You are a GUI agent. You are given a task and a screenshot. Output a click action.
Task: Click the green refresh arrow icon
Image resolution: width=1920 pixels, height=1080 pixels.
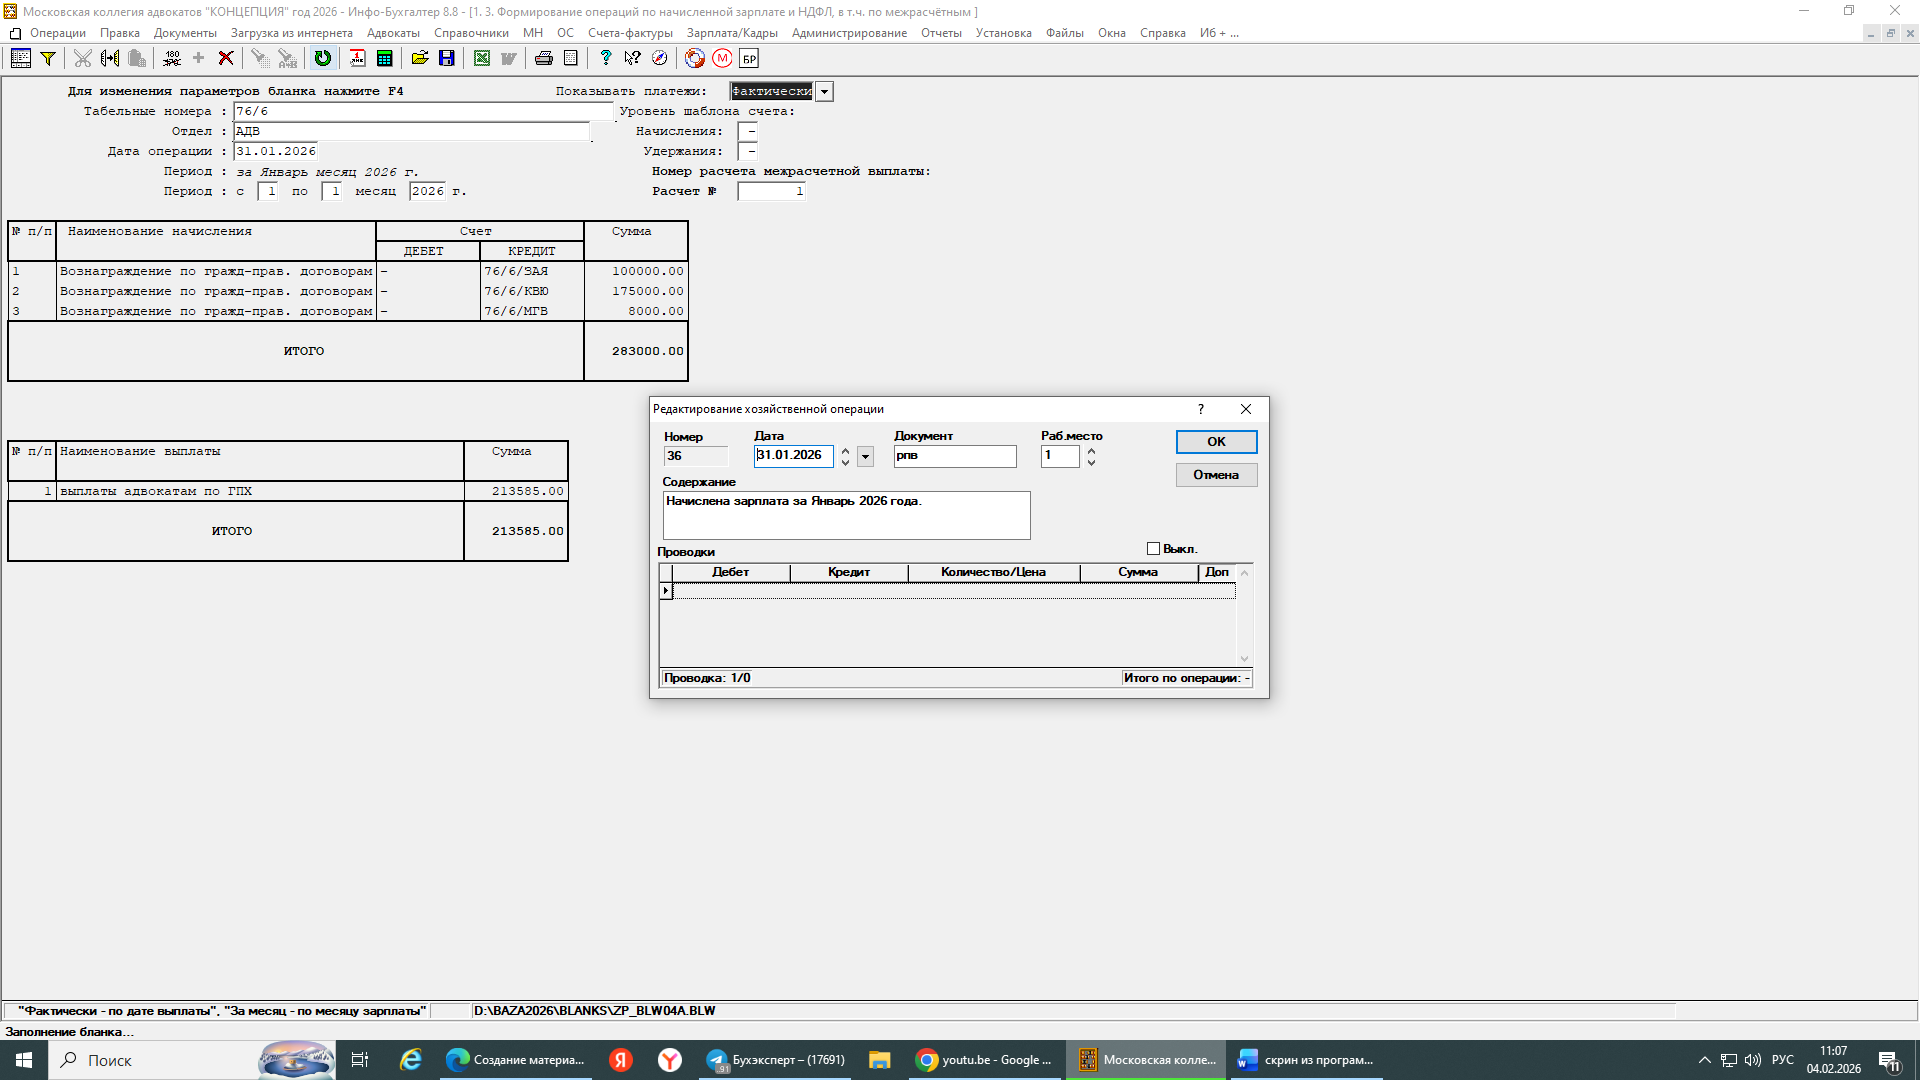[x=322, y=59]
